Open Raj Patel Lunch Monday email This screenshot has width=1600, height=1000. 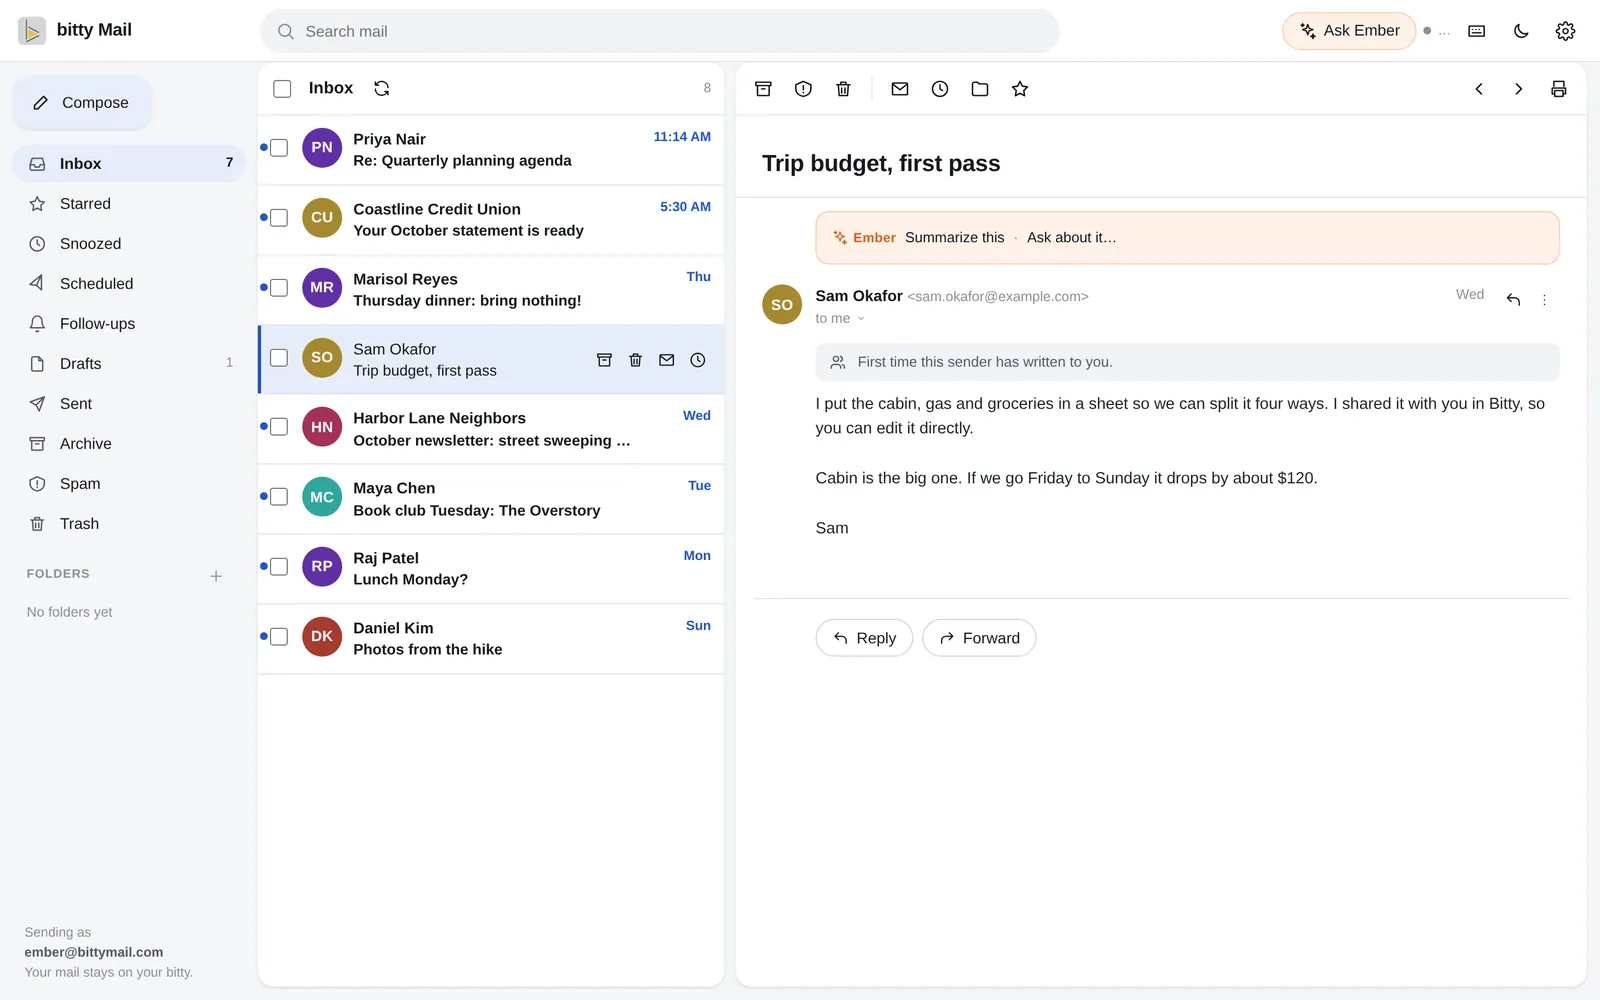[491, 569]
